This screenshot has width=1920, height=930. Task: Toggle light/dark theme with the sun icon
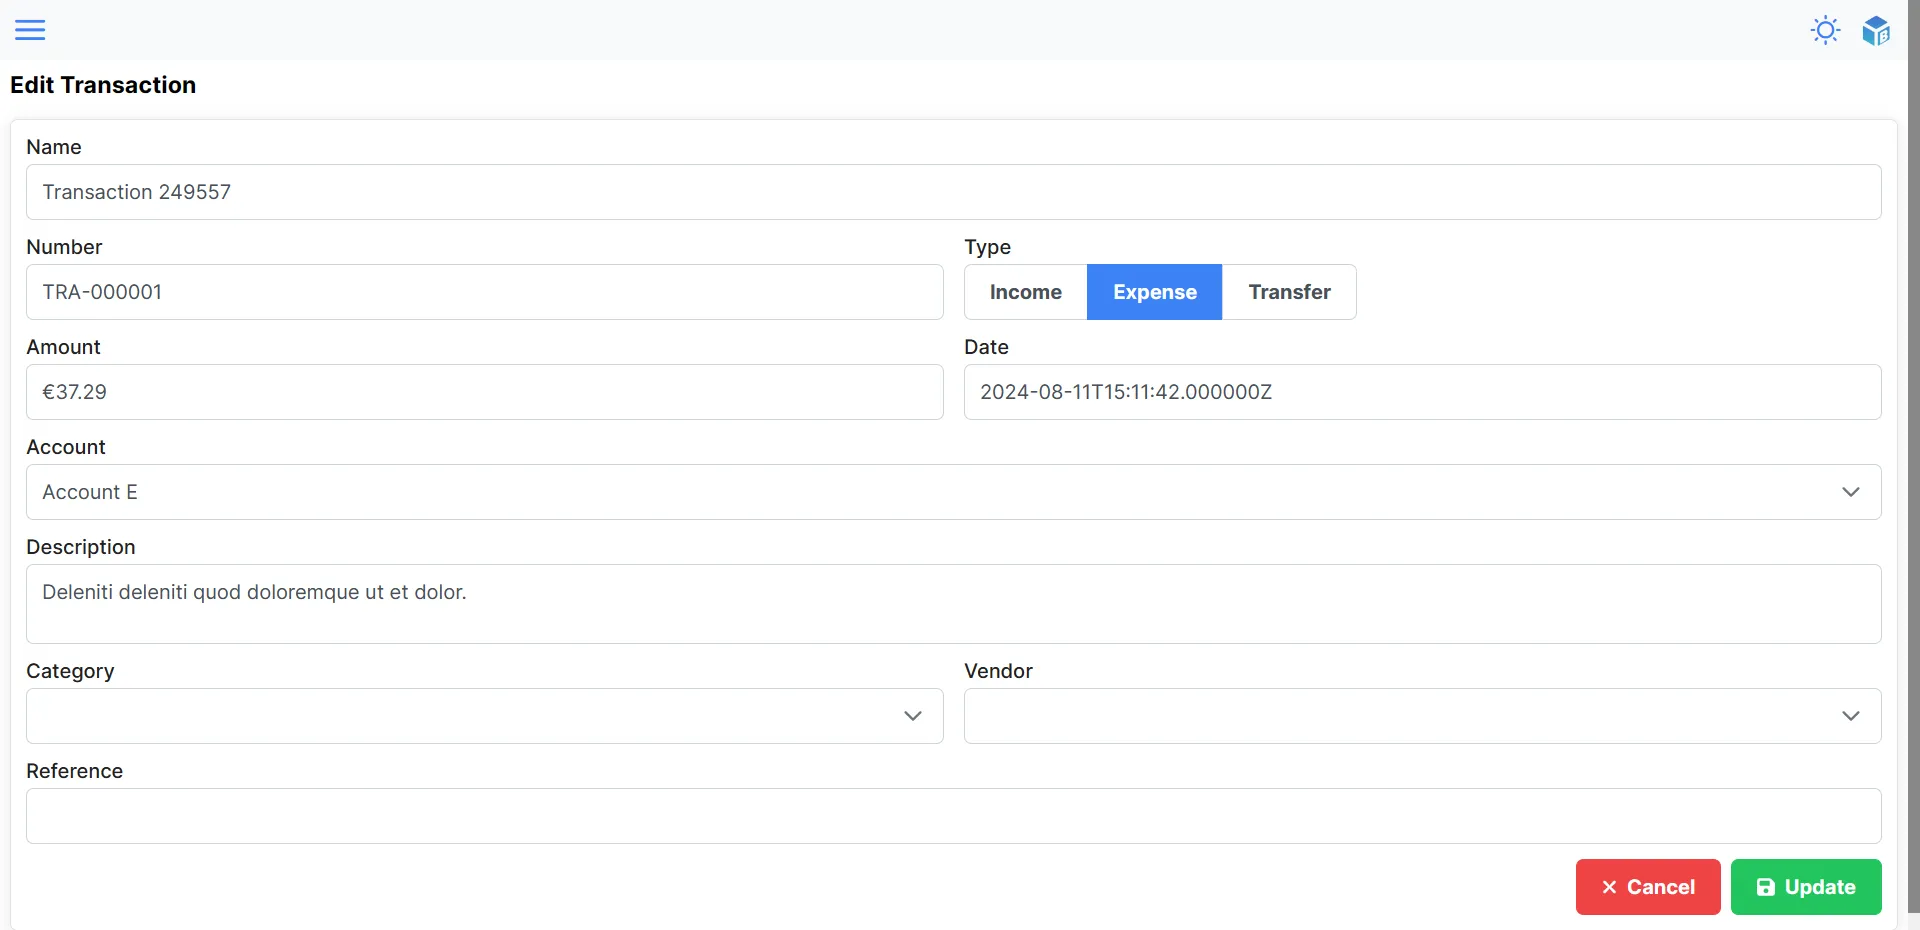tap(1825, 30)
